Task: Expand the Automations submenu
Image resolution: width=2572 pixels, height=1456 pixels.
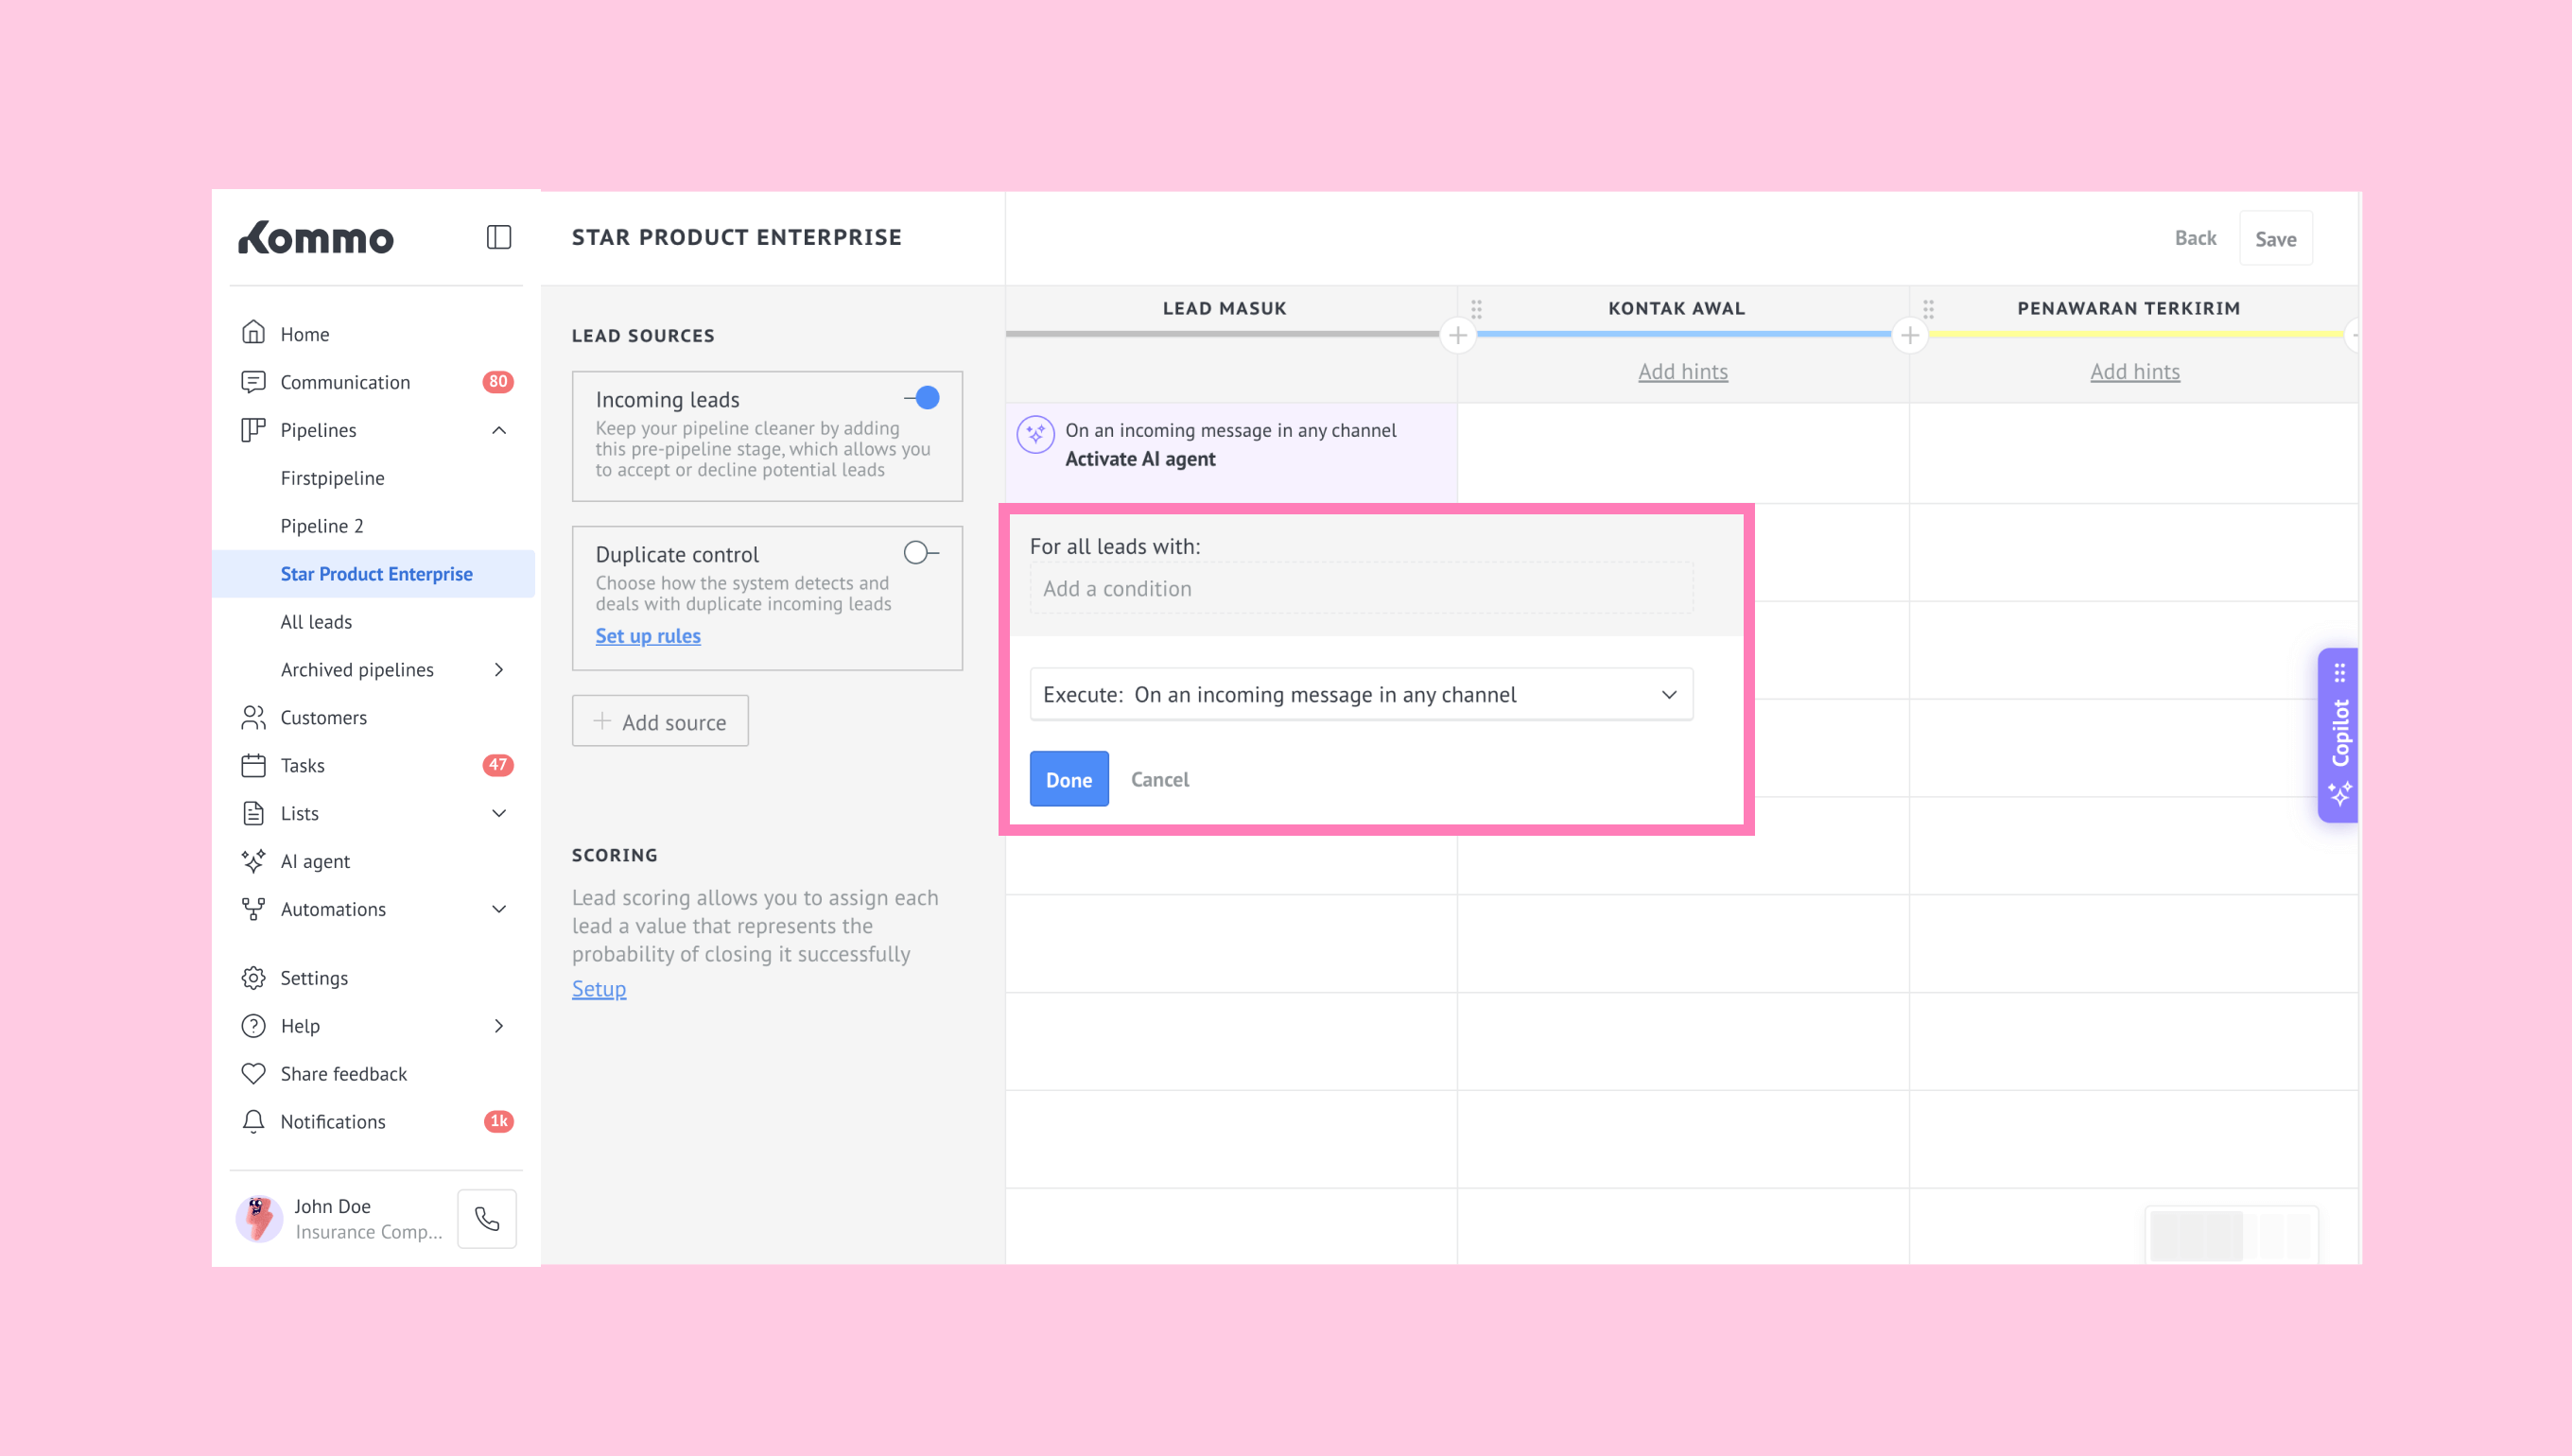Action: click(x=499, y=909)
